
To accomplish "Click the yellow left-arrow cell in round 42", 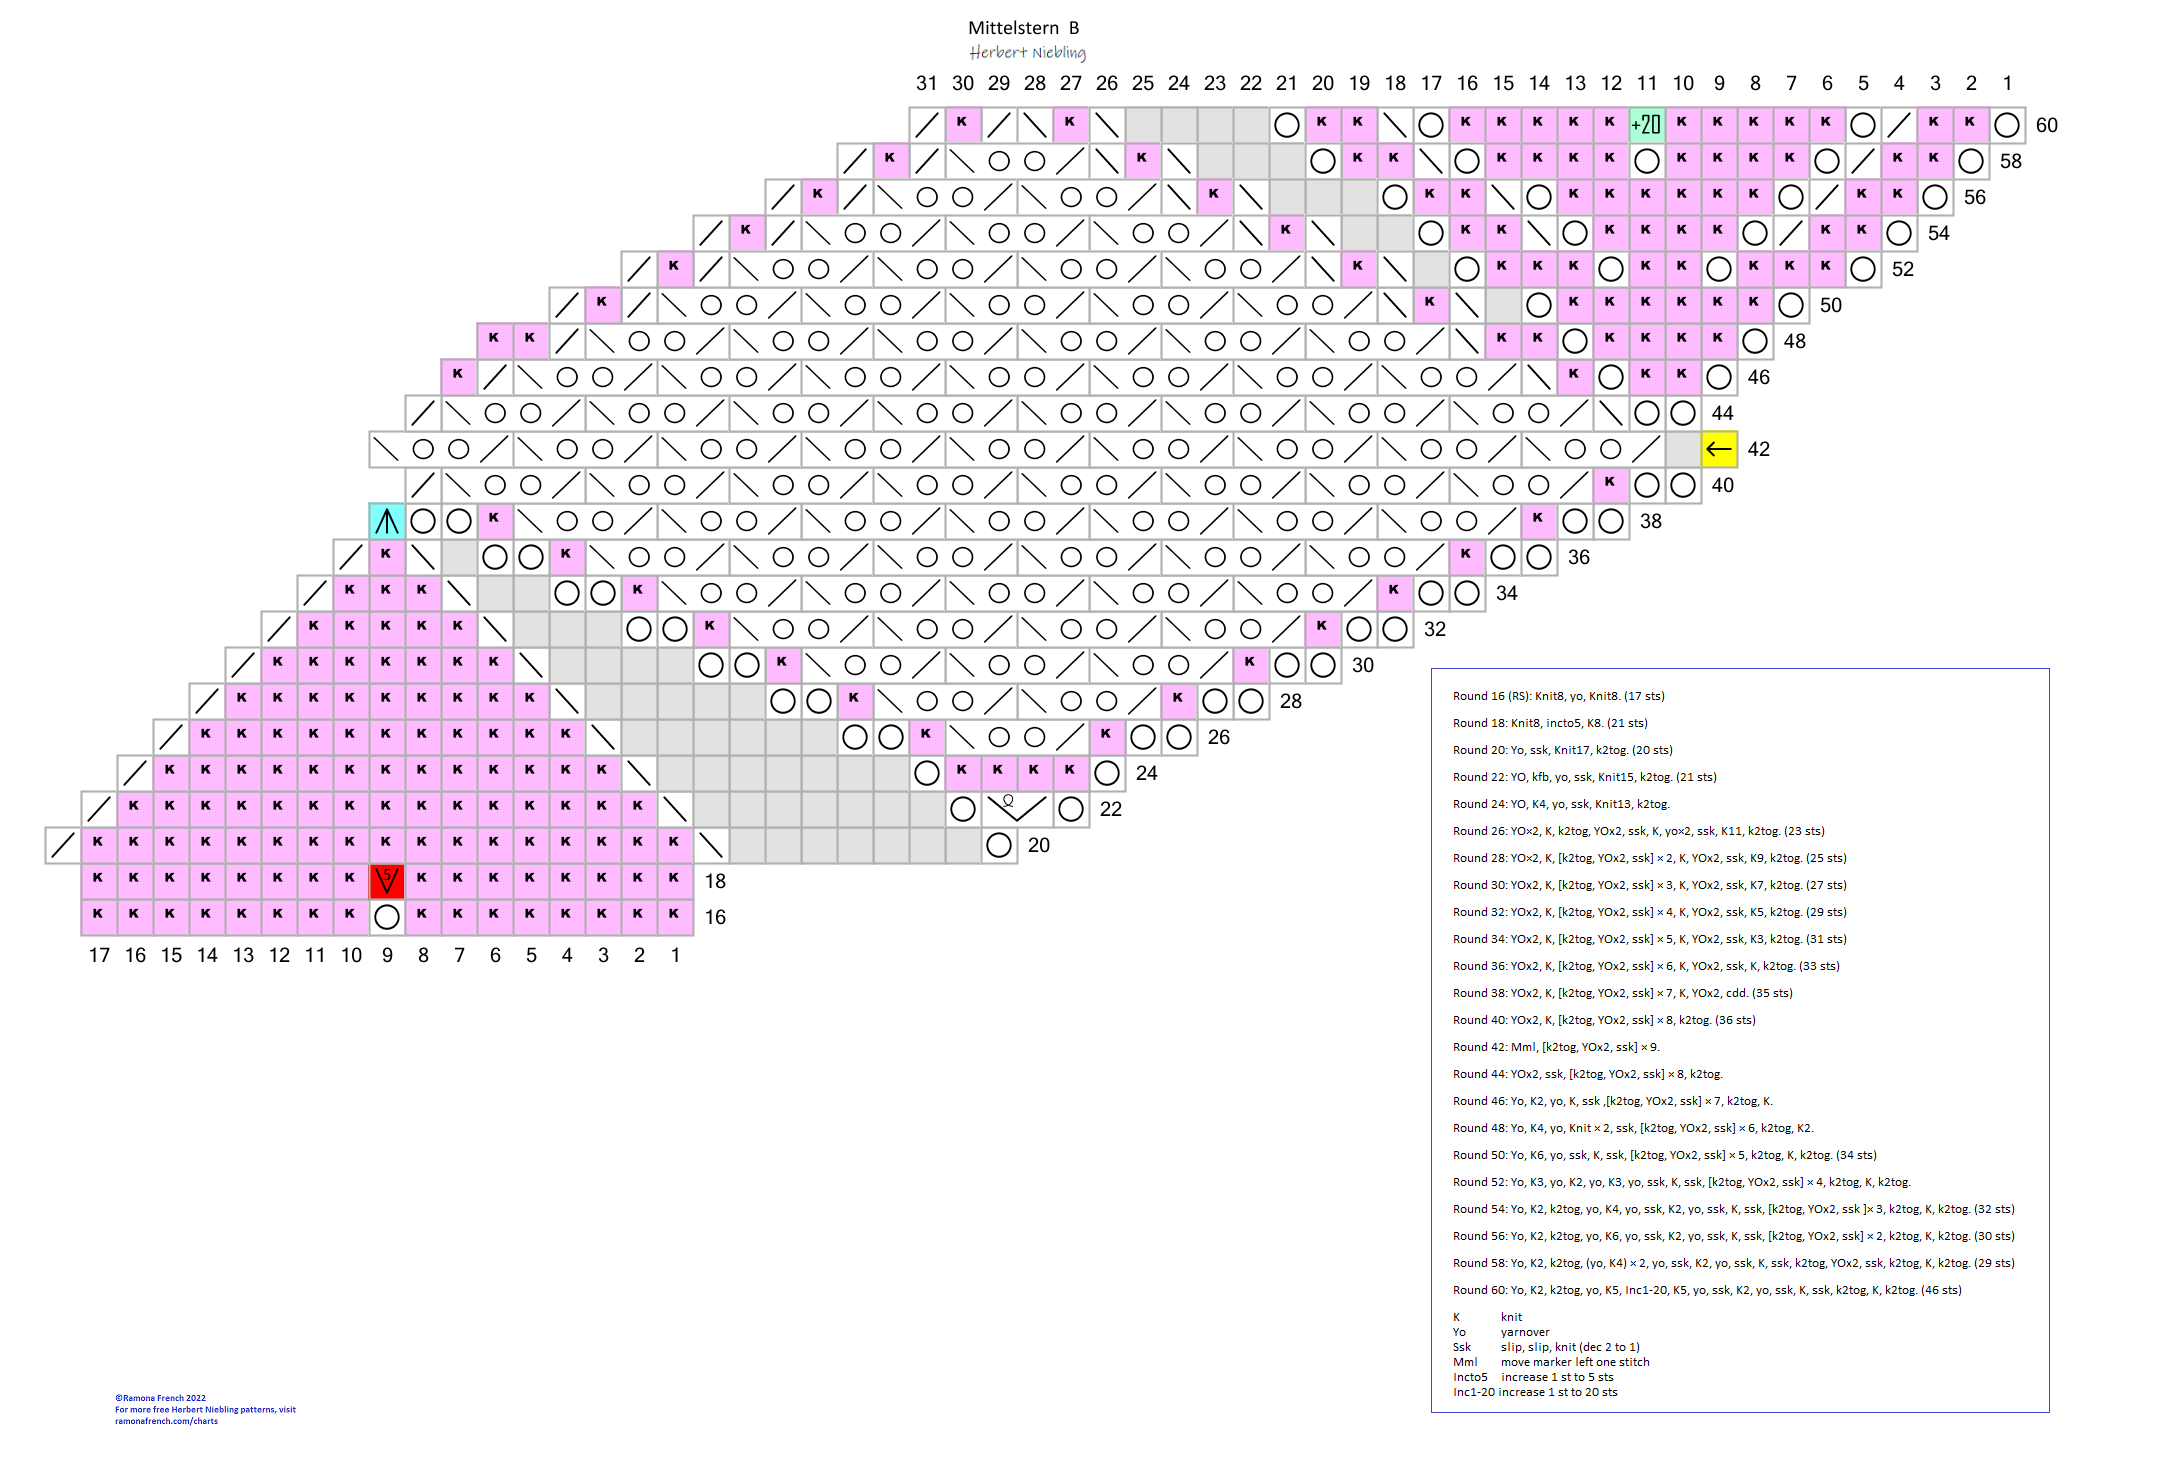I will click(x=1719, y=449).
